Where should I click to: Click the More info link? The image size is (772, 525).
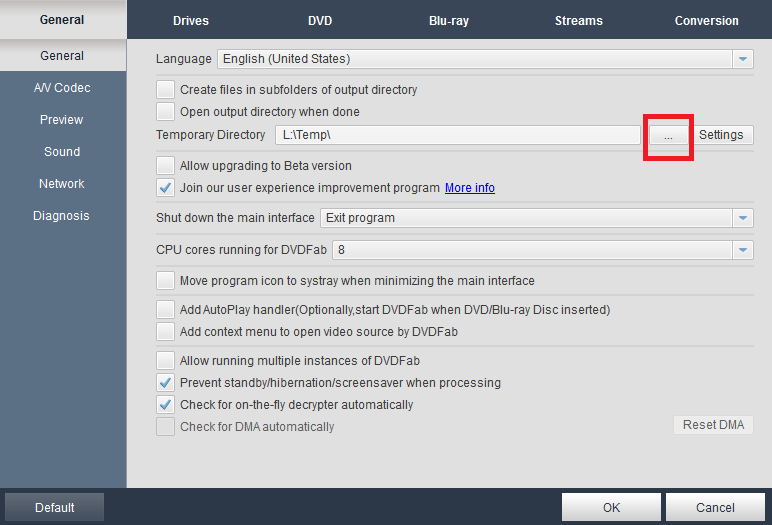point(469,188)
